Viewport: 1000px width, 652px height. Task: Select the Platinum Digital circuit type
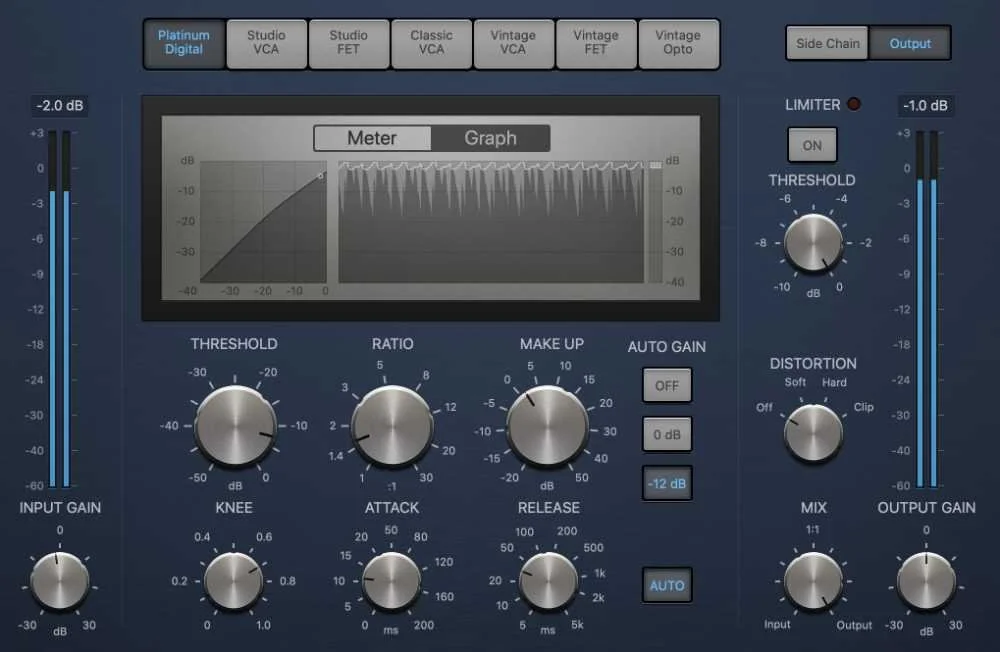[184, 44]
